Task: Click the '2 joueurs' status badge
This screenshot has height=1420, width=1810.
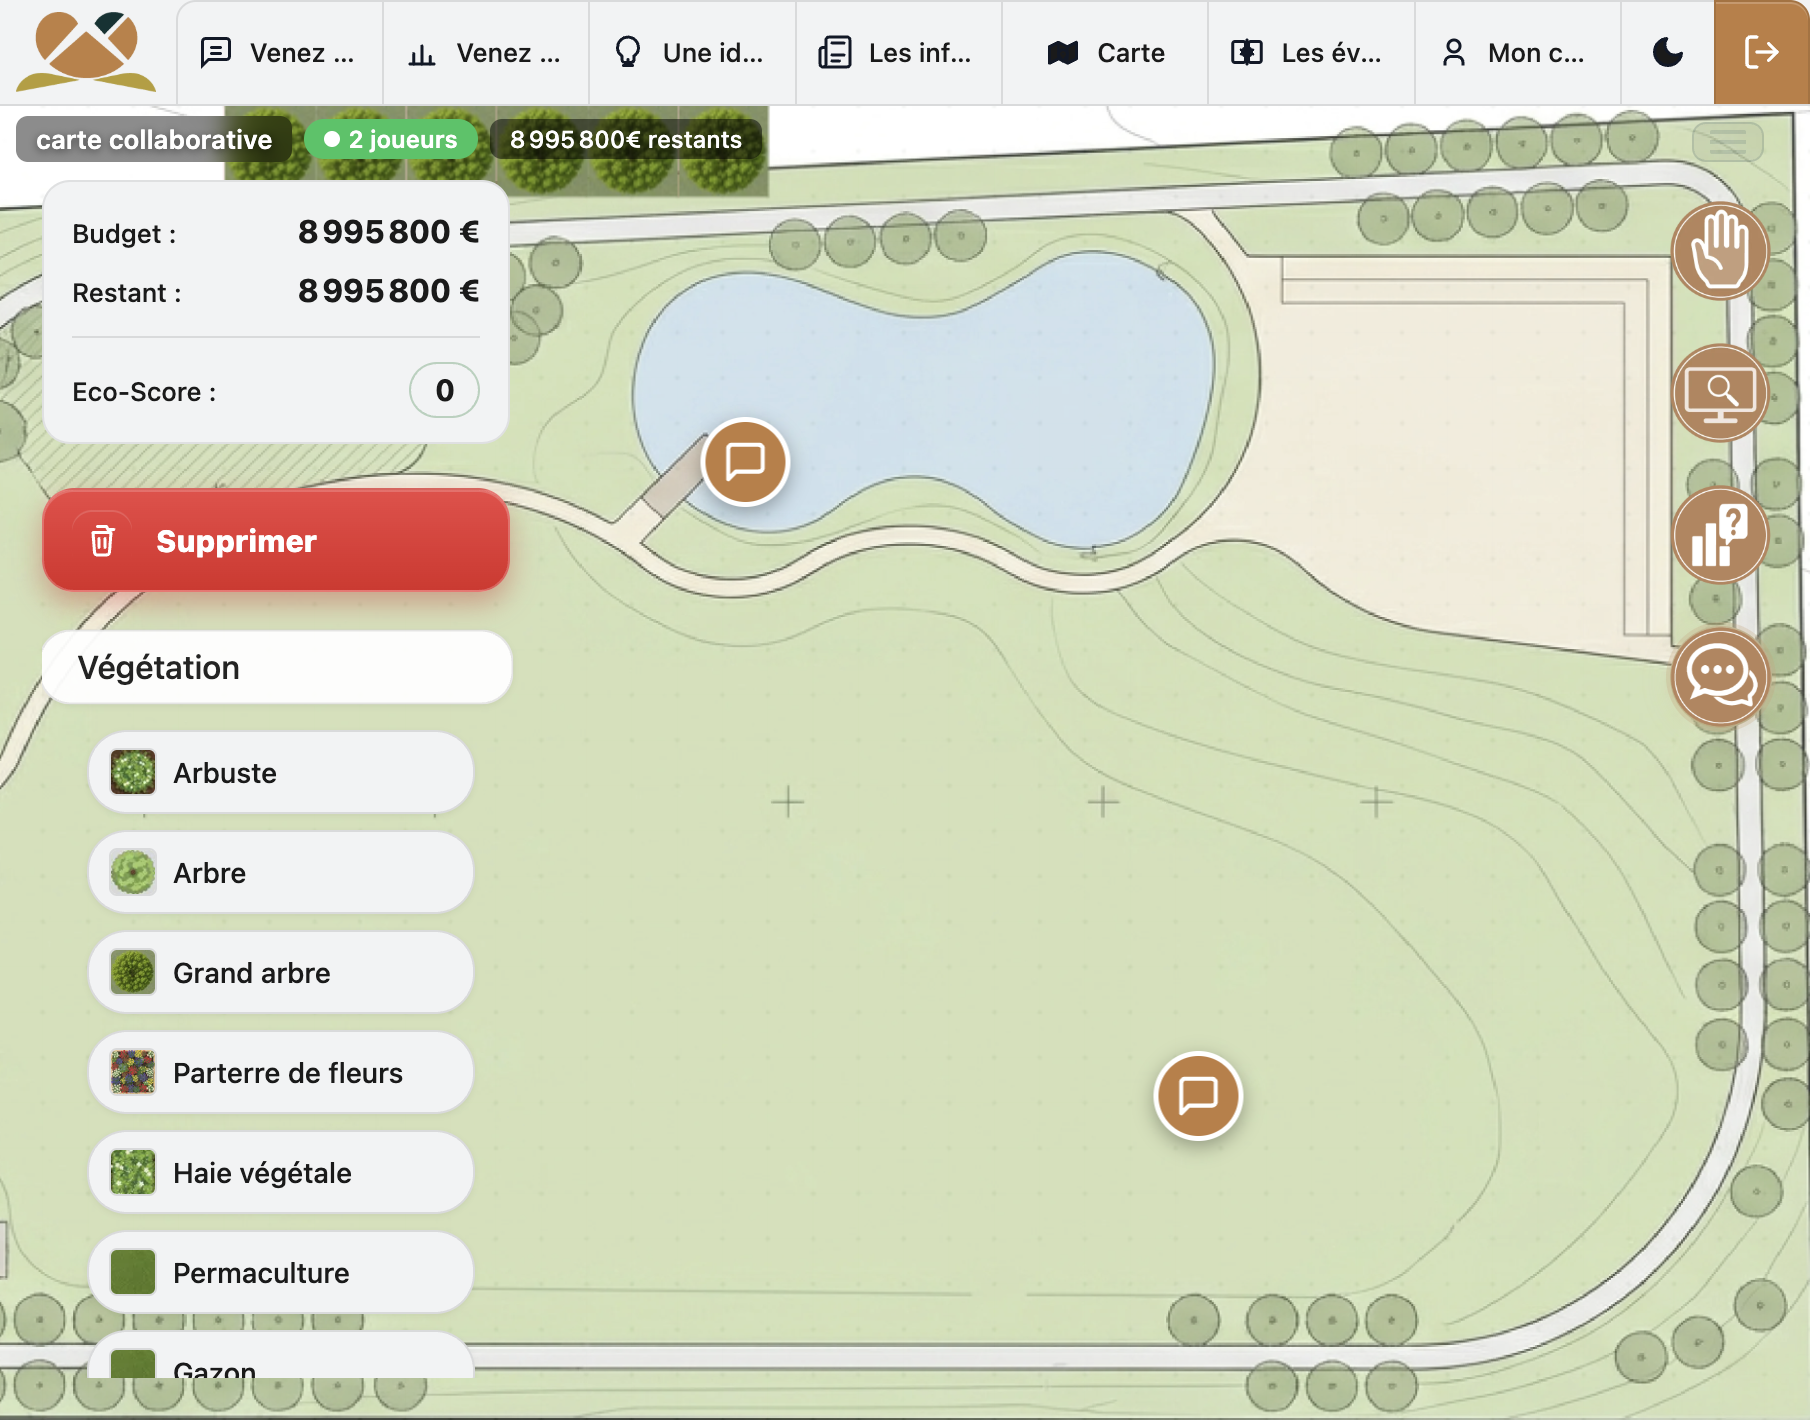Action: pyautogui.click(x=391, y=140)
